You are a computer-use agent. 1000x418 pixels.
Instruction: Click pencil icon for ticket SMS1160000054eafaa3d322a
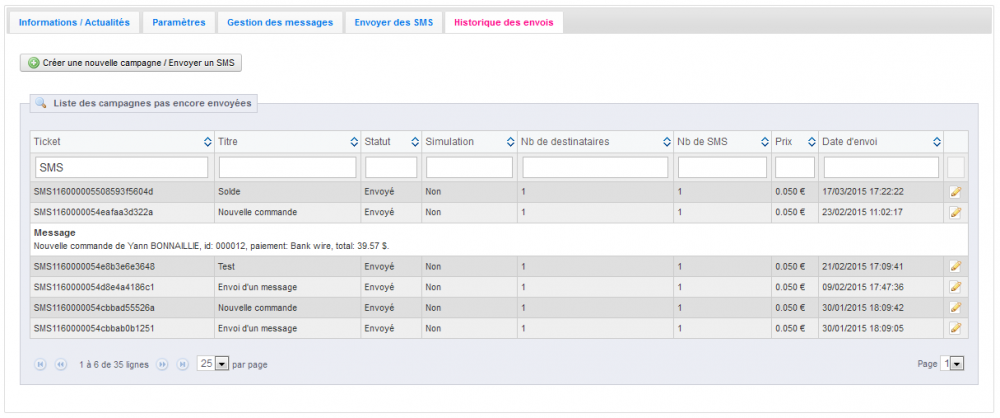click(955, 212)
